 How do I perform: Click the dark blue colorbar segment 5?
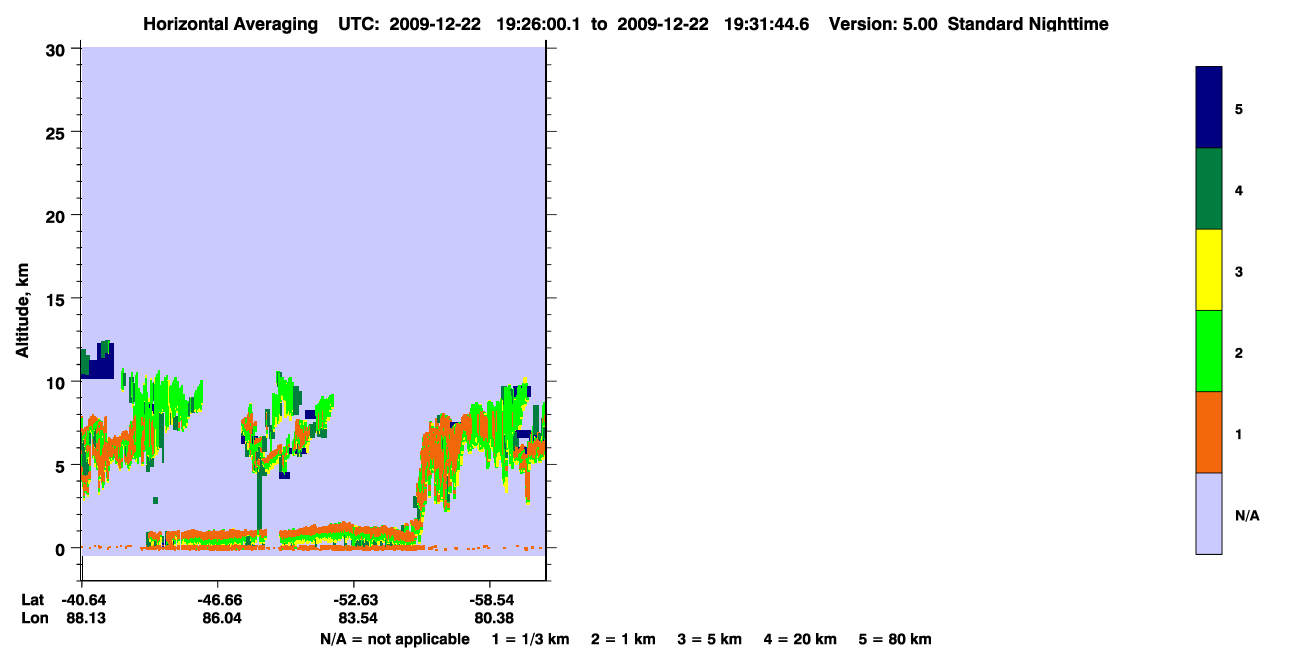pyautogui.click(x=1209, y=107)
